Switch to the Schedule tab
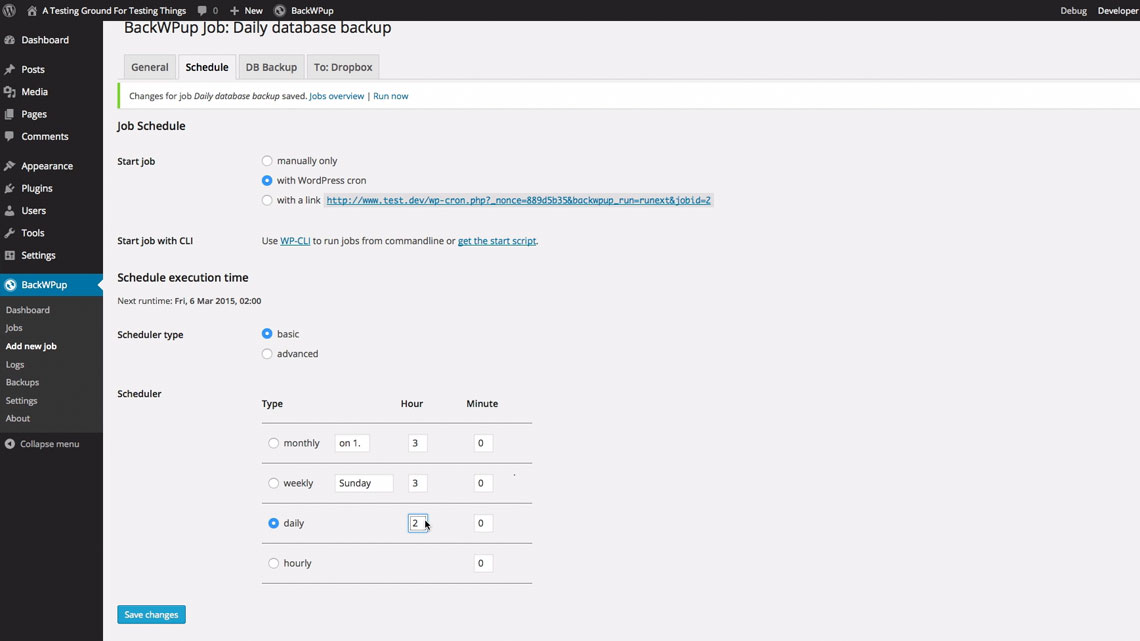This screenshot has width=1140, height=641. tap(206, 67)
